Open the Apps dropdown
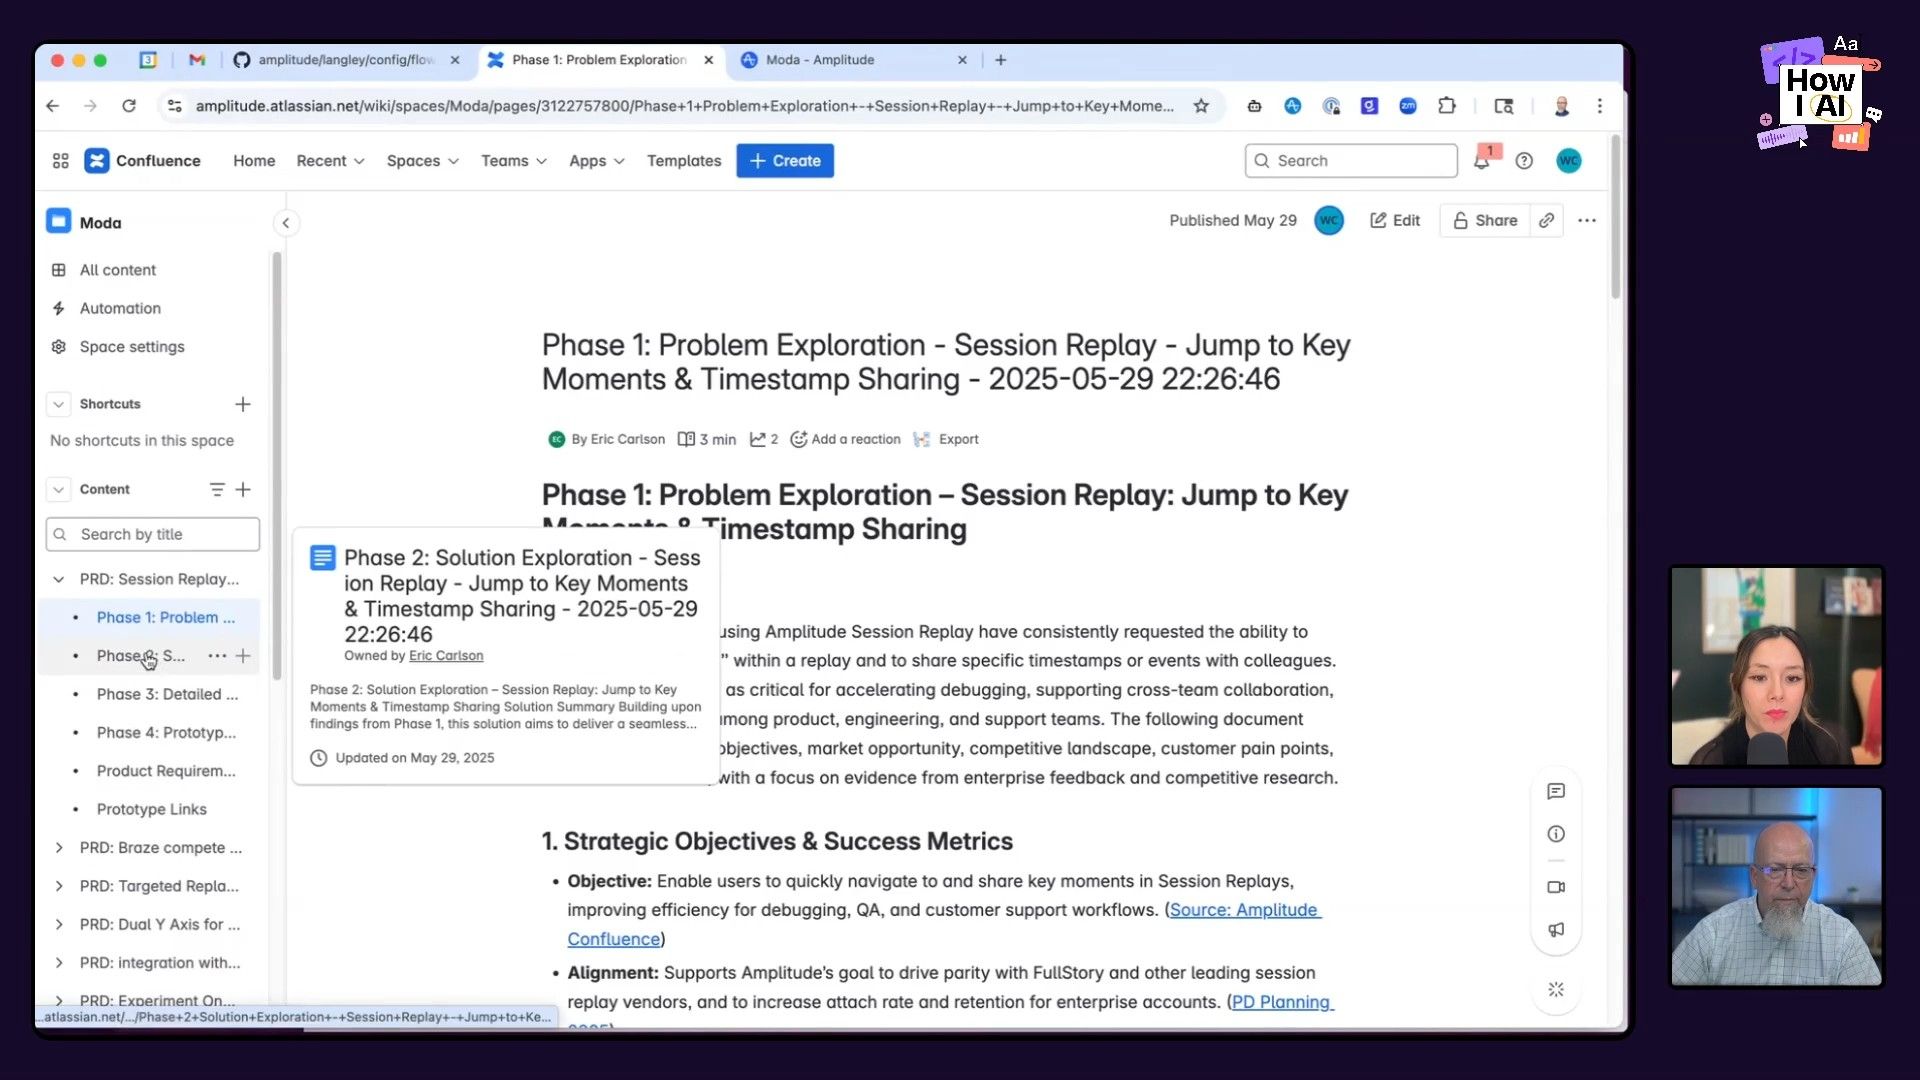This screenshot has height=1080, width=1920. [597, 161]
